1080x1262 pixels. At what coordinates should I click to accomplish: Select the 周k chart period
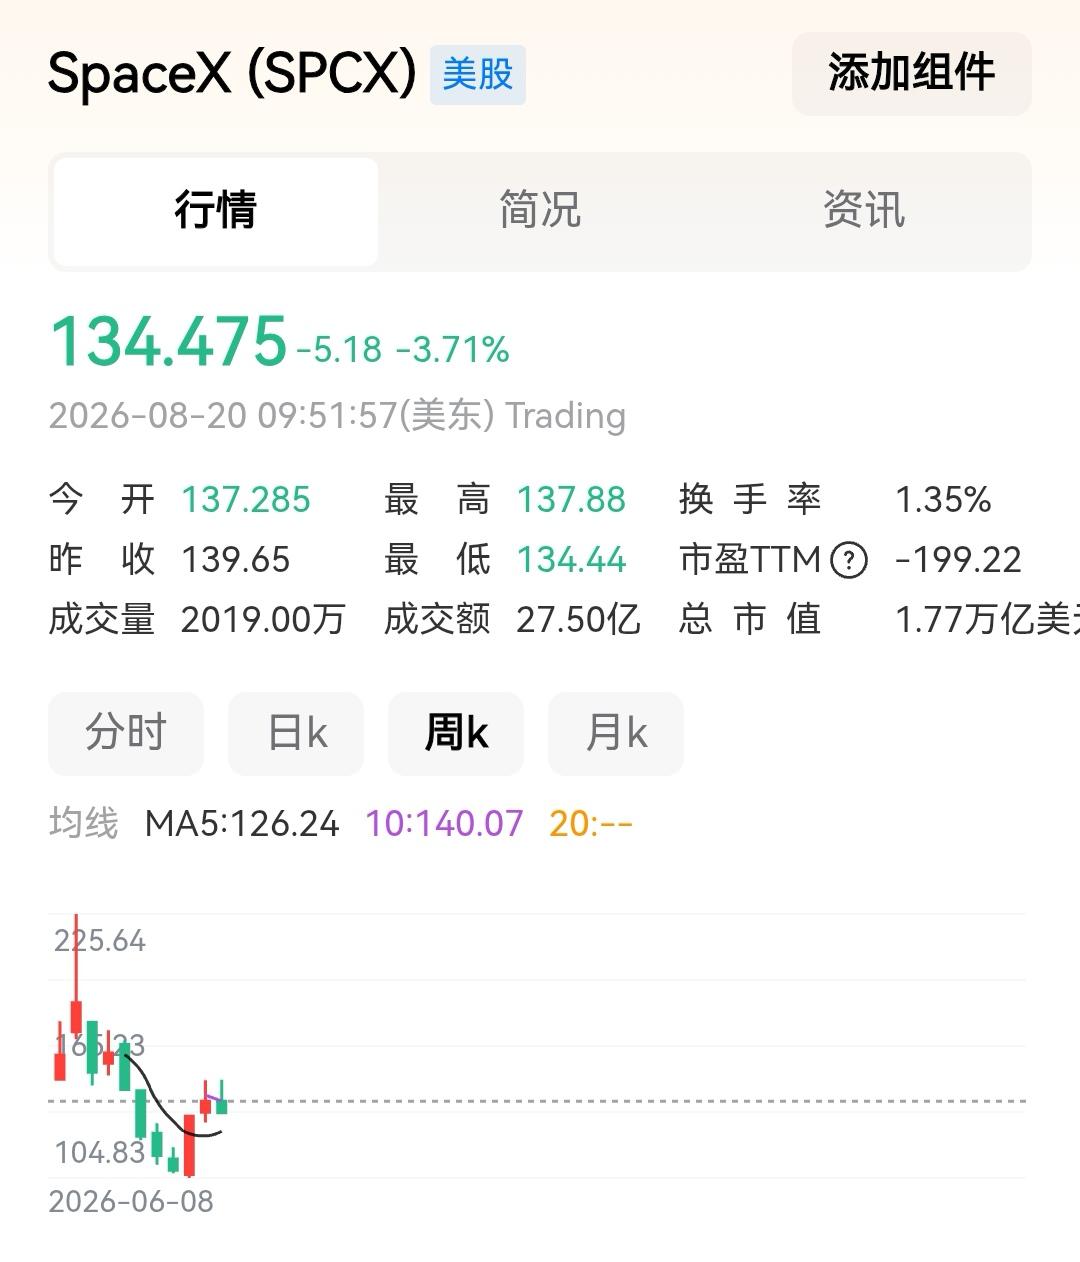(456, 733)
